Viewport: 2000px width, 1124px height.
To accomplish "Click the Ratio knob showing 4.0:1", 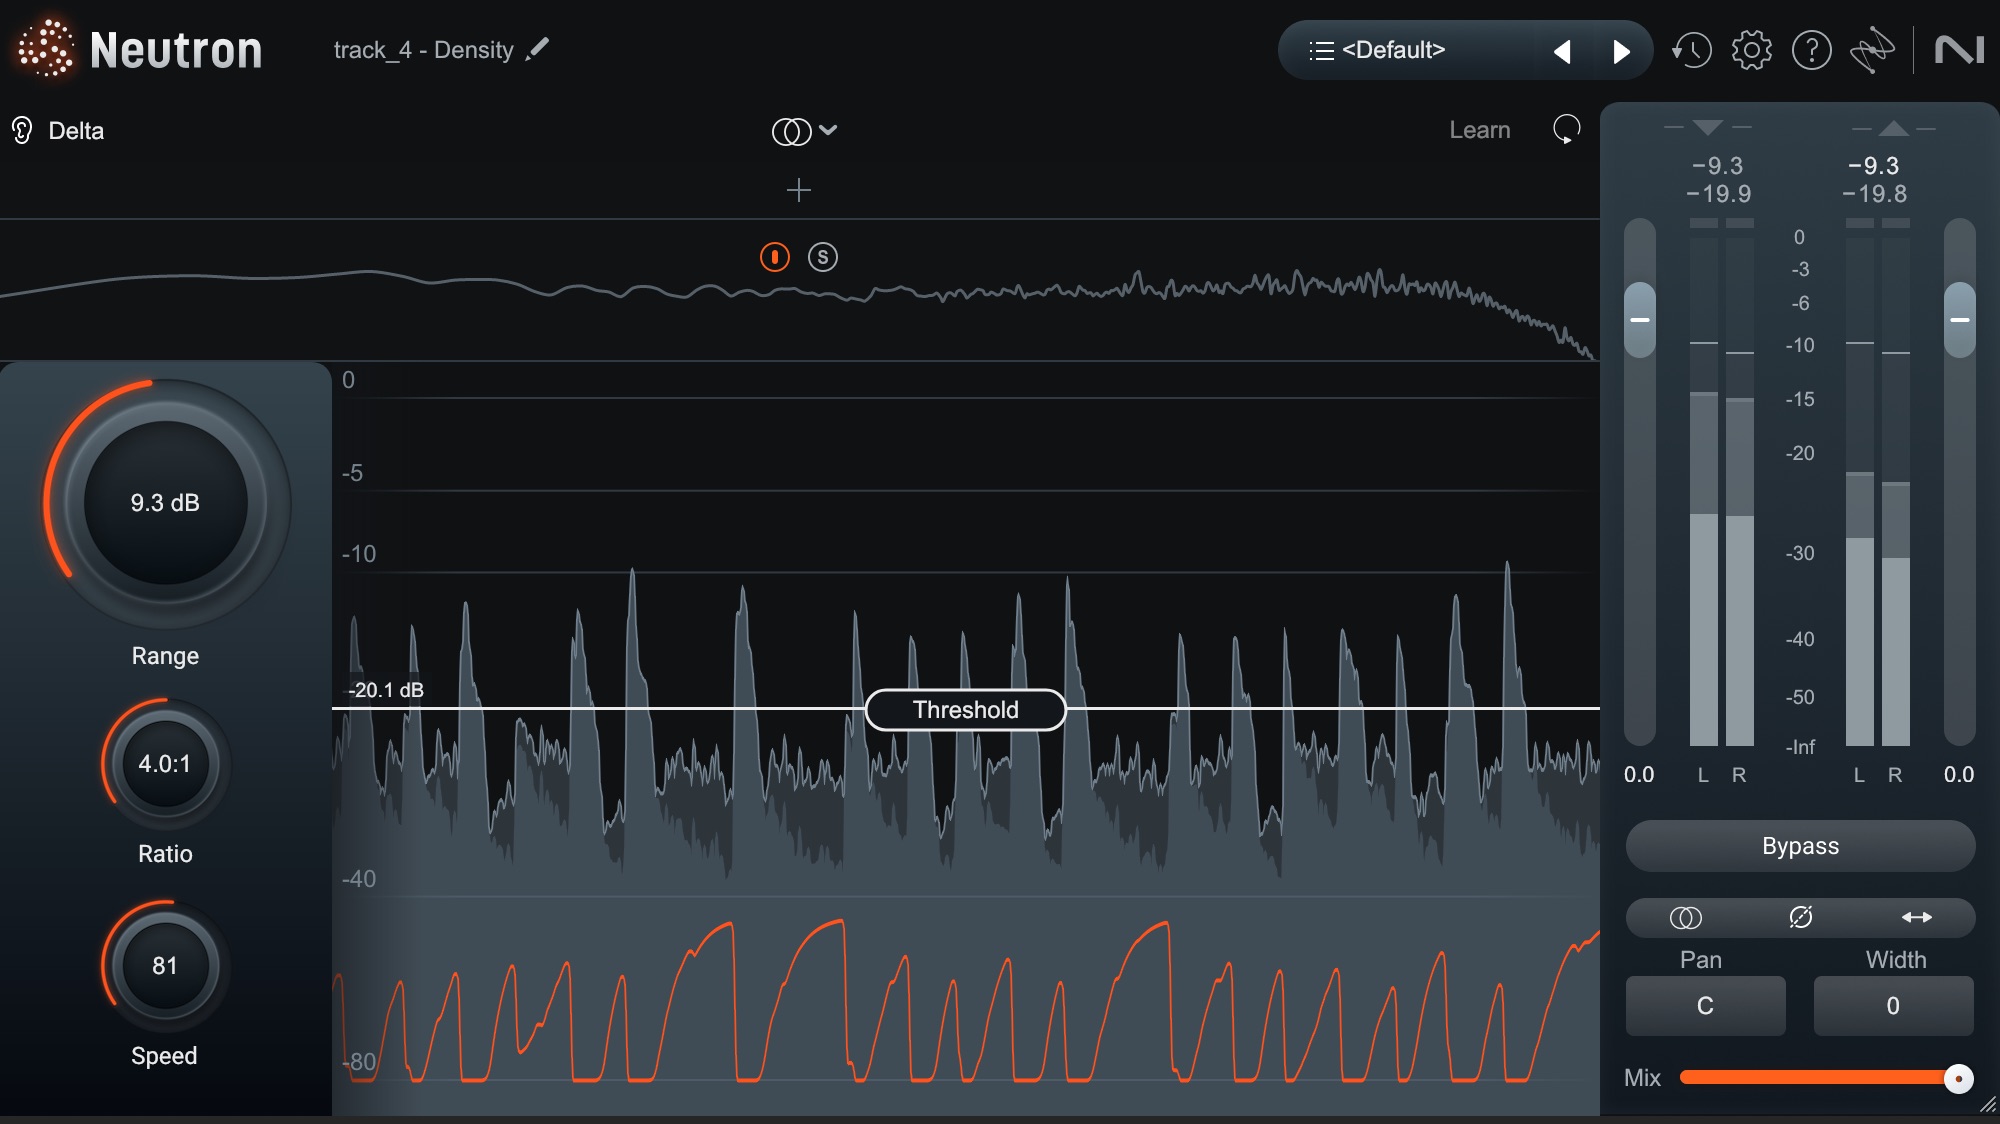I will 165,764.
